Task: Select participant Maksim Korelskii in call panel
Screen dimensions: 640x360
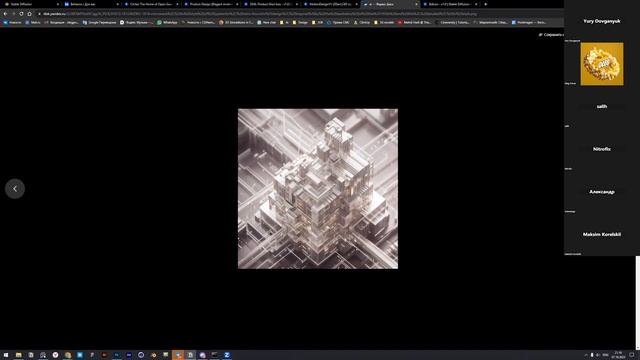Action: tap(602, 234)
